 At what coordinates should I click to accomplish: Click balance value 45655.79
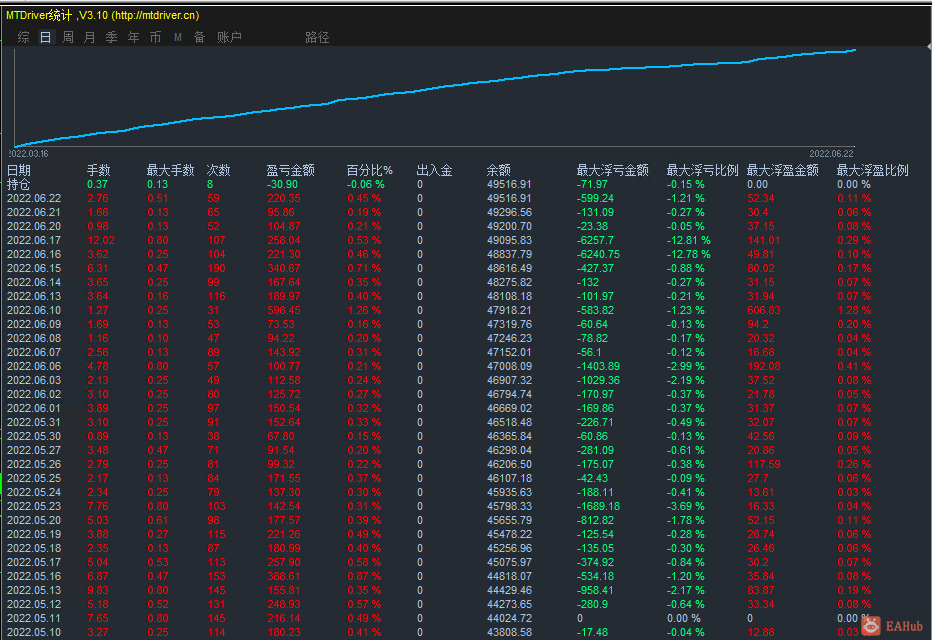[509, 520]
